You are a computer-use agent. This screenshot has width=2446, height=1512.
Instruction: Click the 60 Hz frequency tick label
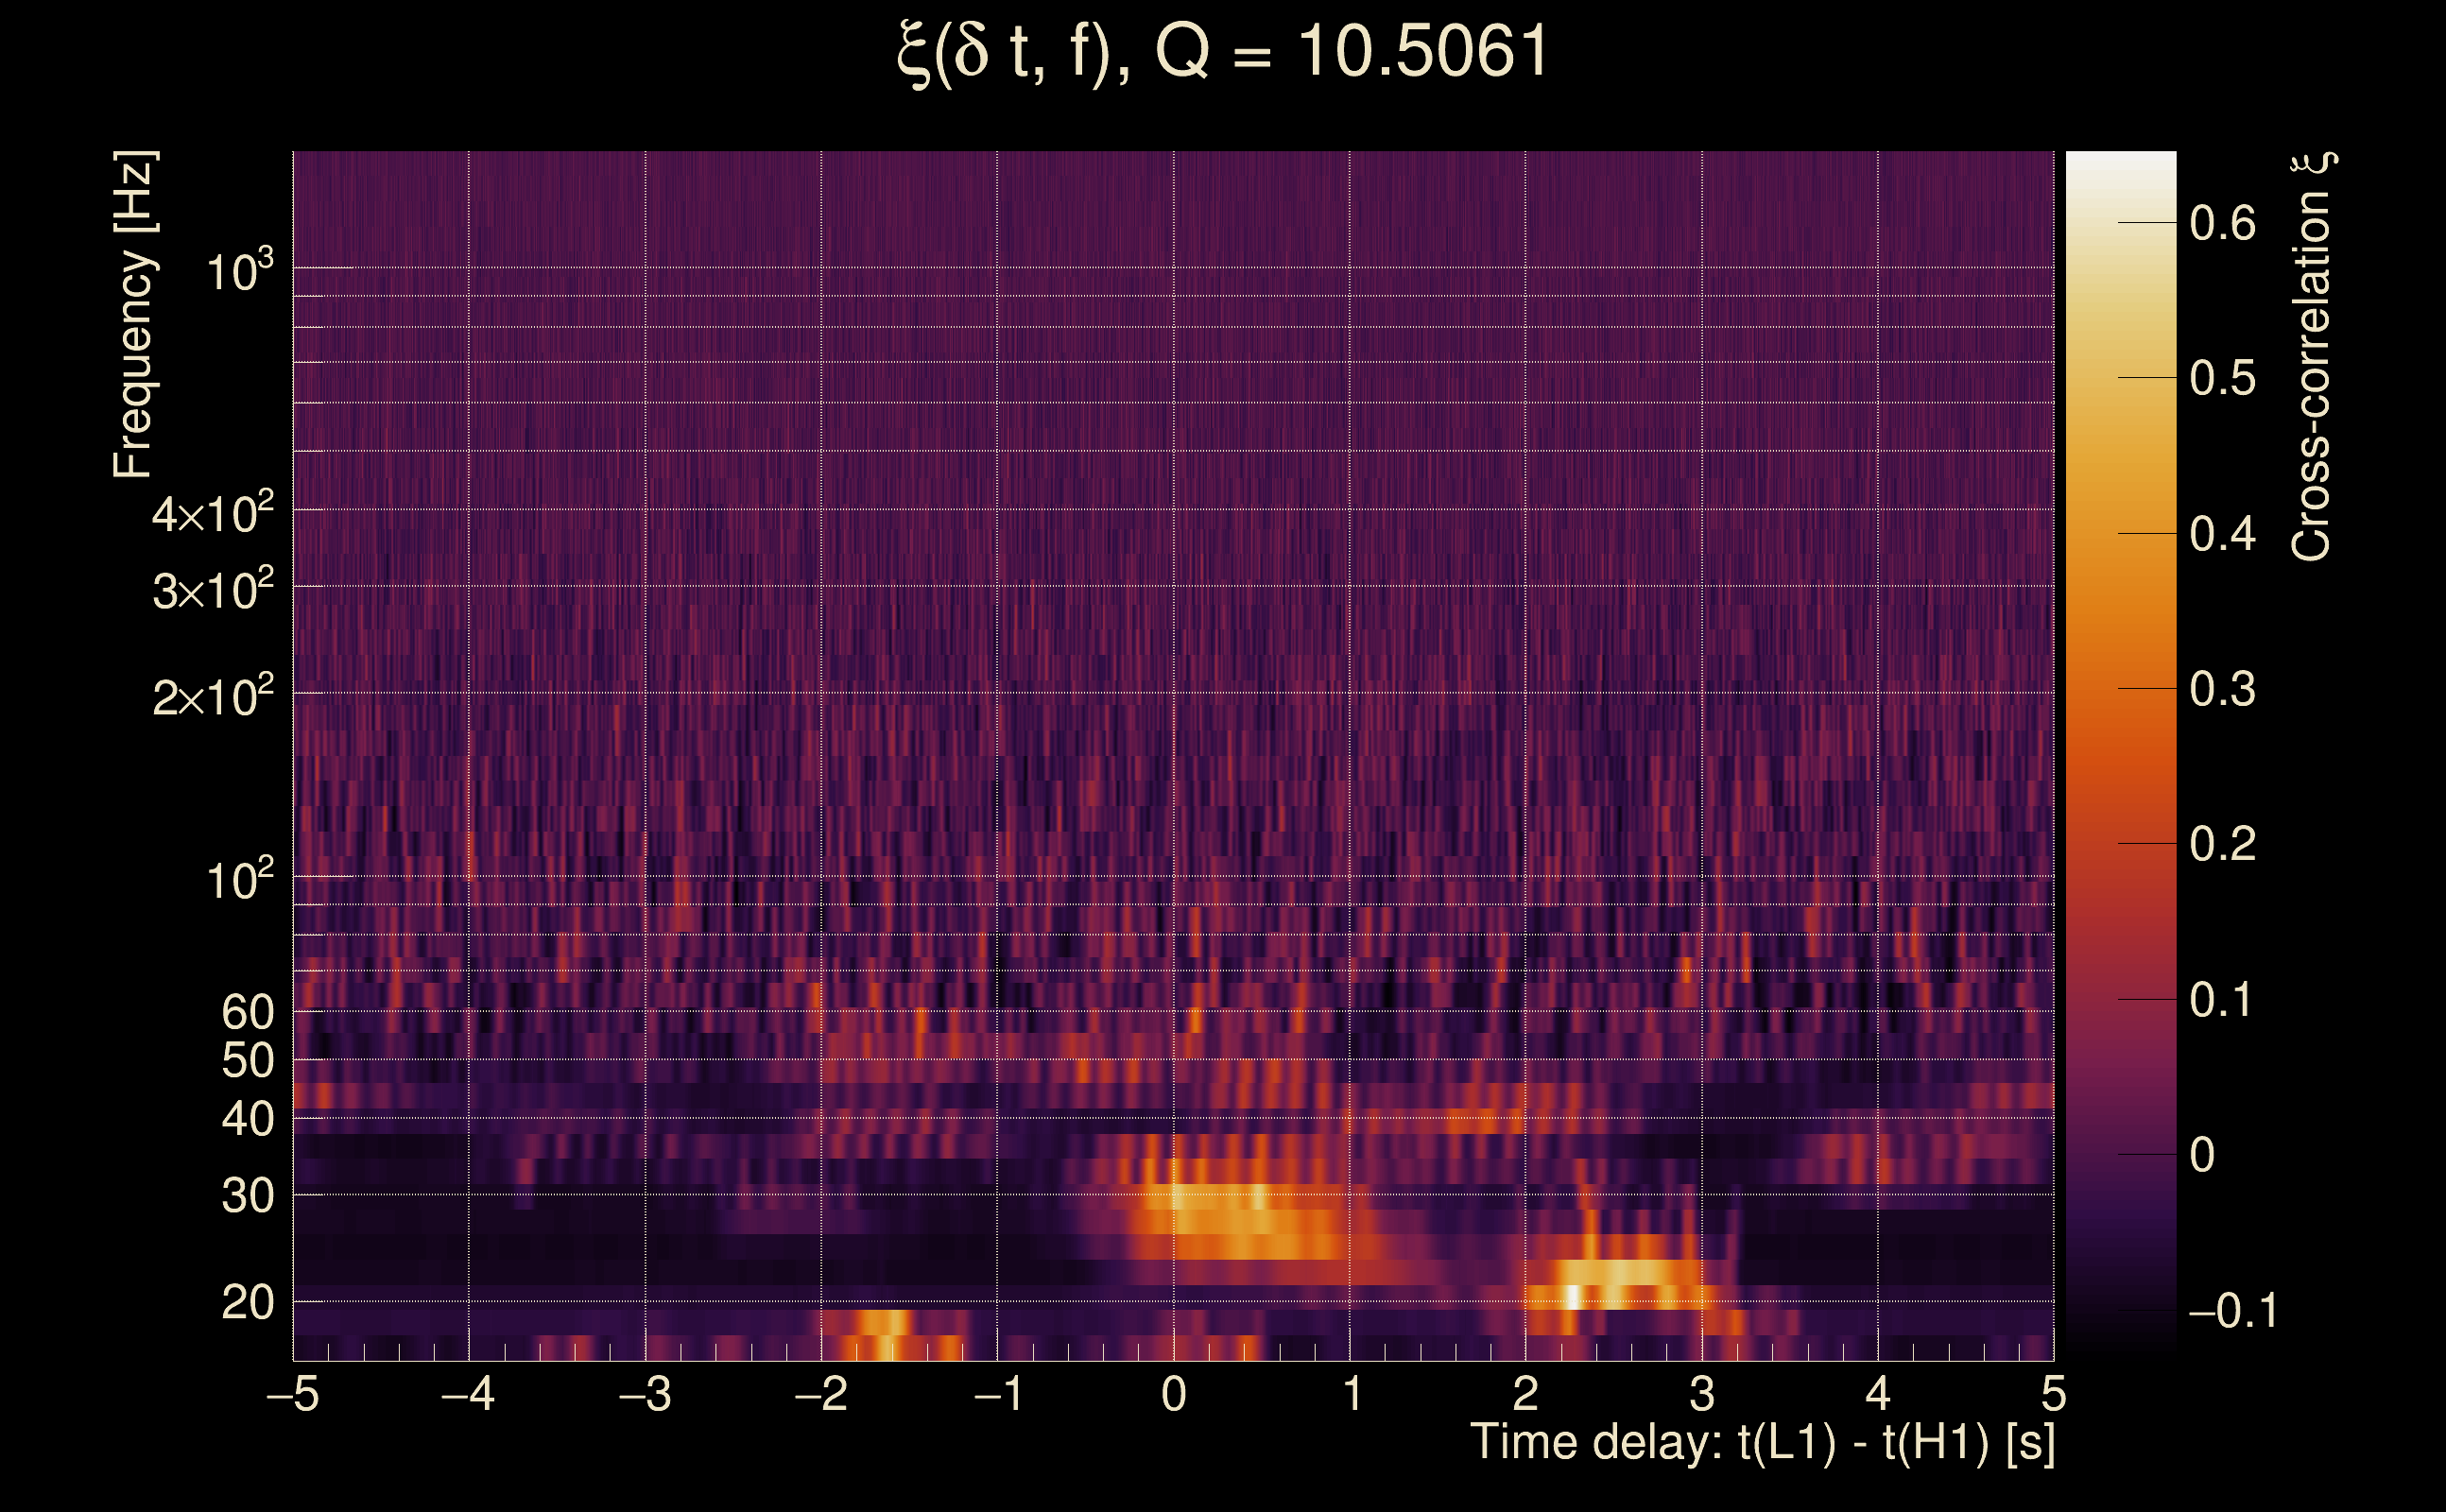247,1012
